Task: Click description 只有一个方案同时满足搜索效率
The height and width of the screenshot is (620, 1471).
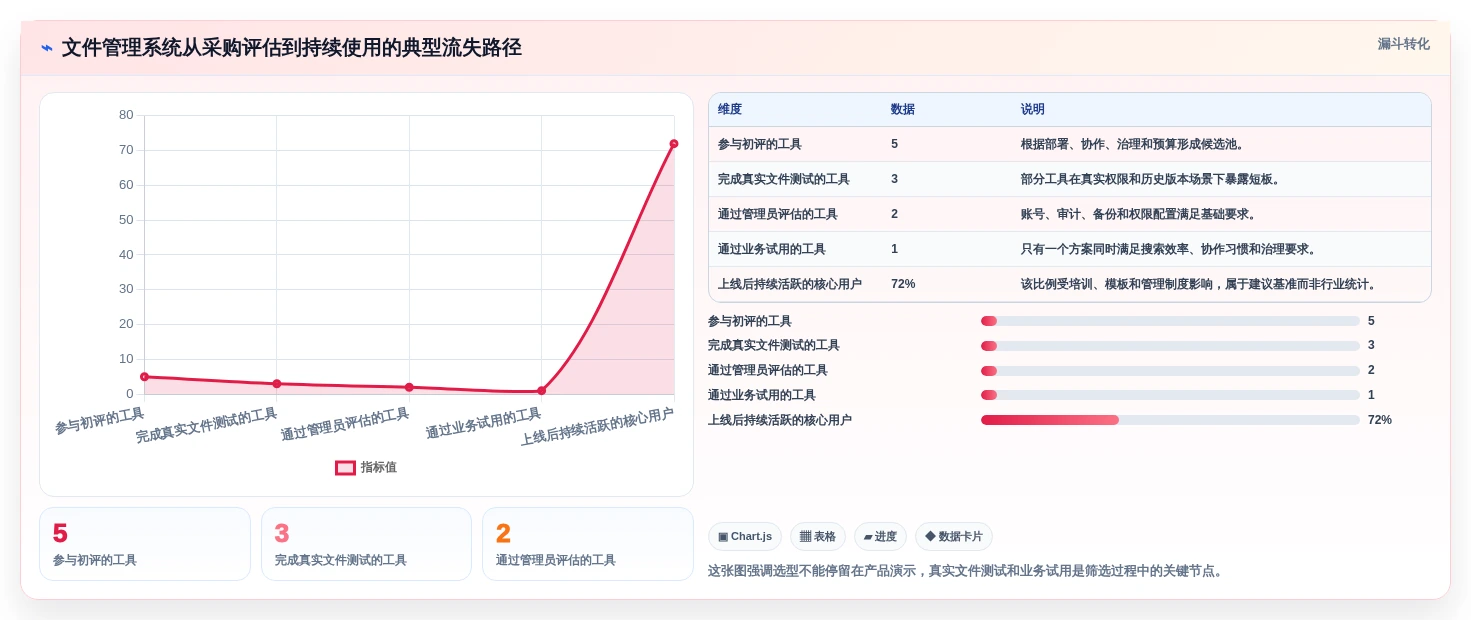Action: click(x=1171, y=249)
